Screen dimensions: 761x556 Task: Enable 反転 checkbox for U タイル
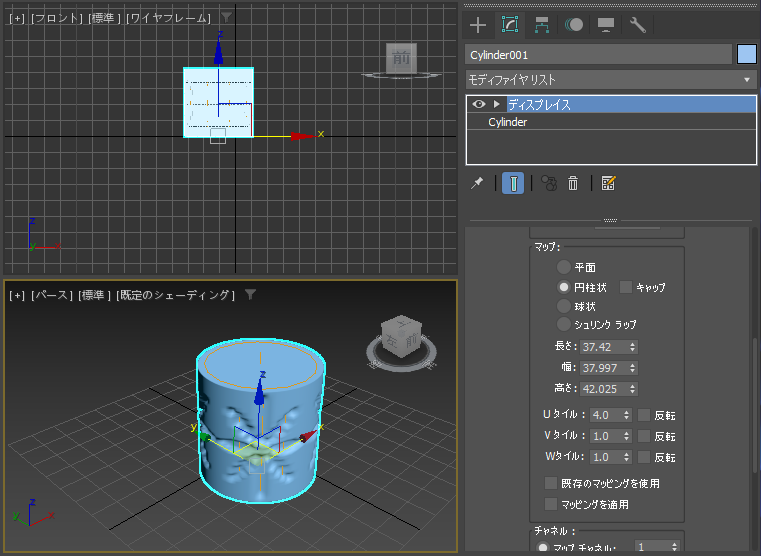(644, 415)
